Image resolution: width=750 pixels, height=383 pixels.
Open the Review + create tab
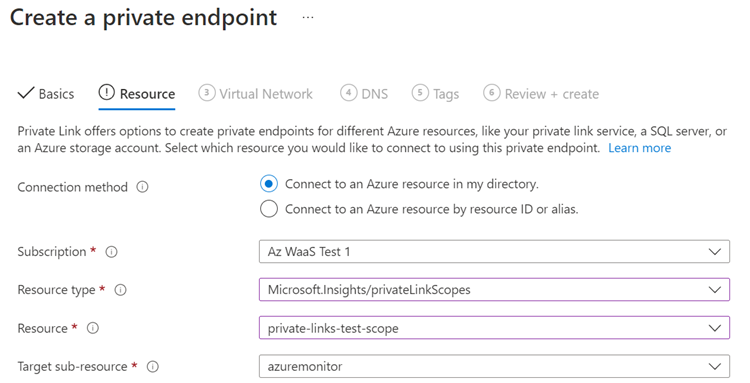[x=541, y=94]
